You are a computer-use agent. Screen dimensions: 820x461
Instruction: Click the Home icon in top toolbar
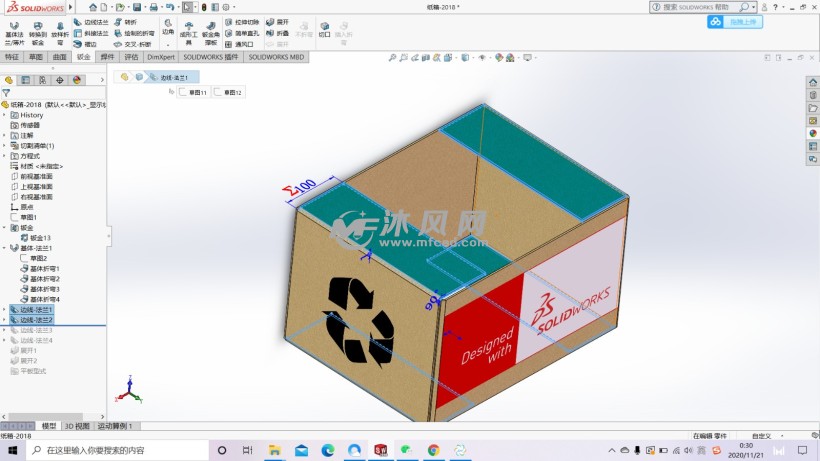point(93,7)
